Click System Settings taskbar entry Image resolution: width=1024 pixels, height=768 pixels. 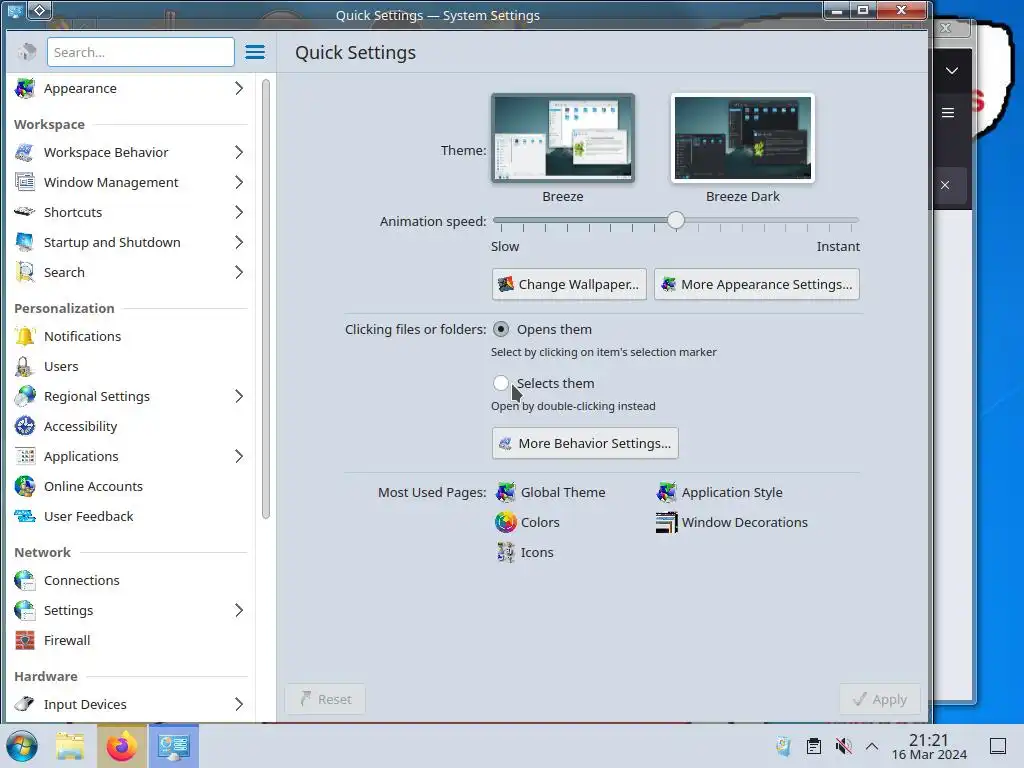pyautogui.click(x=174, y=746)
